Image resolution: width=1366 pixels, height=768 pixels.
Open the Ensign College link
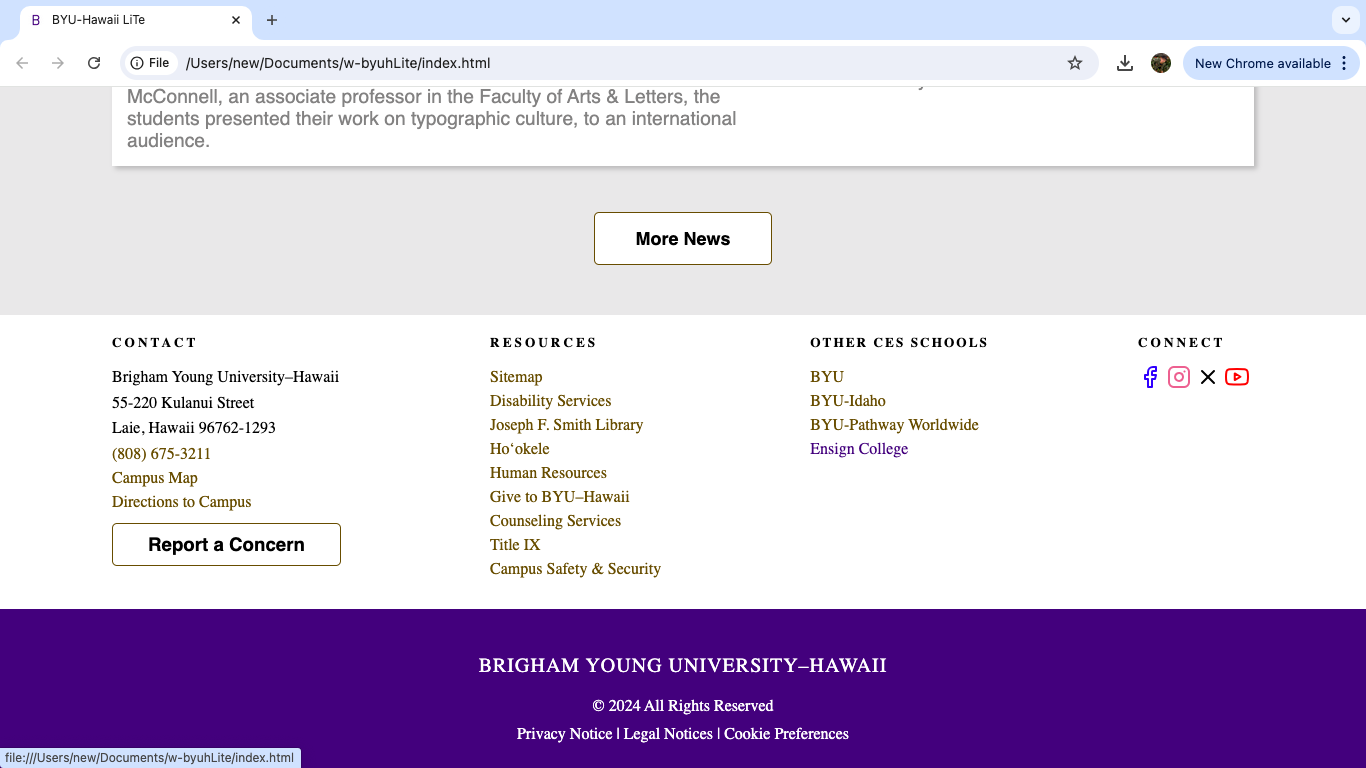(x=859, y=449)
